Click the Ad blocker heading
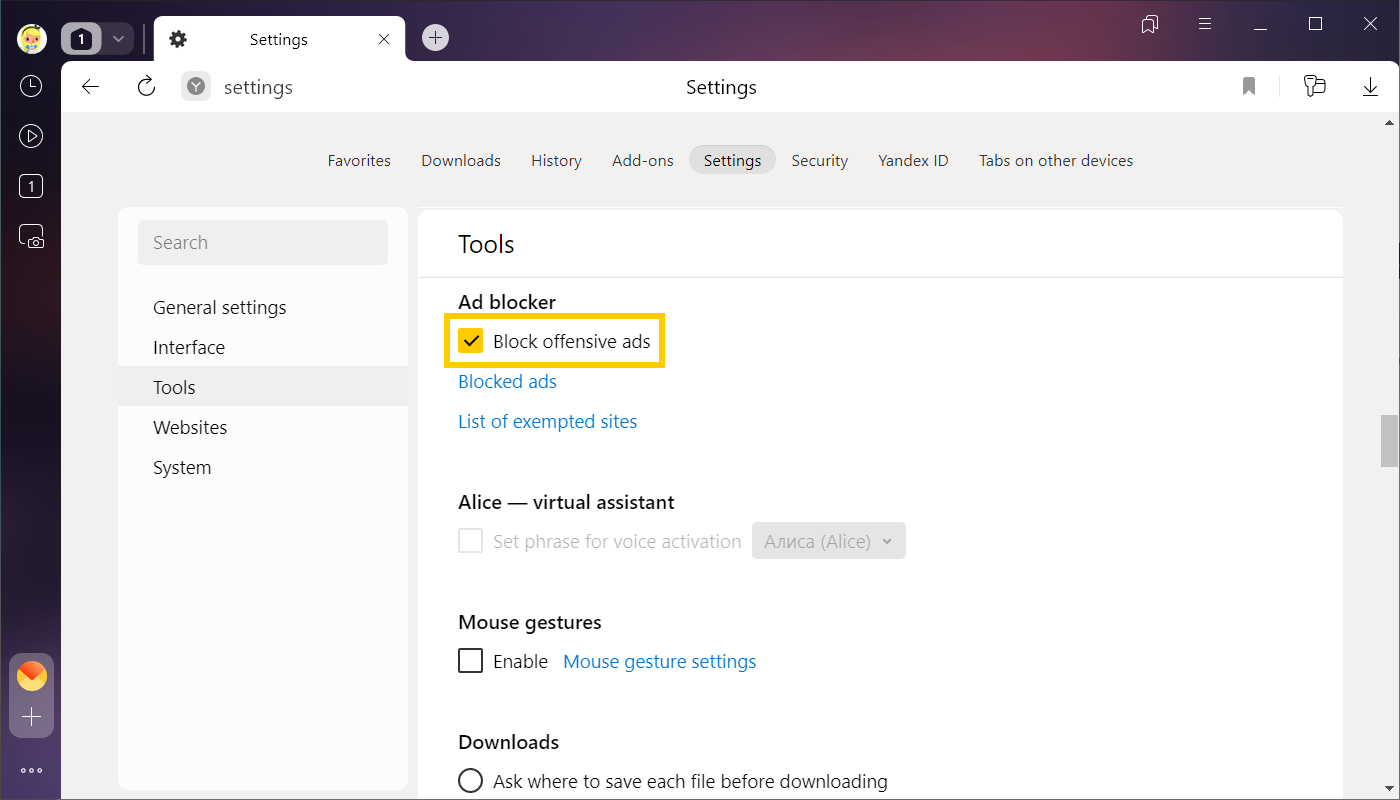 (507, 301)
